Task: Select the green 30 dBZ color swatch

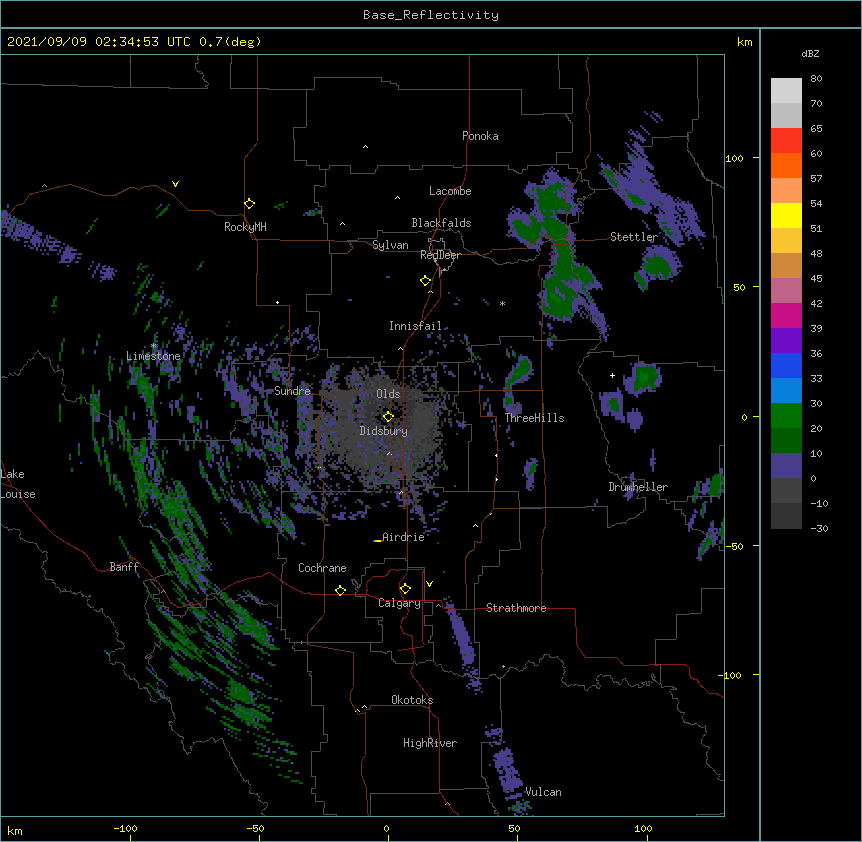Action: click(x=786, y=416)
